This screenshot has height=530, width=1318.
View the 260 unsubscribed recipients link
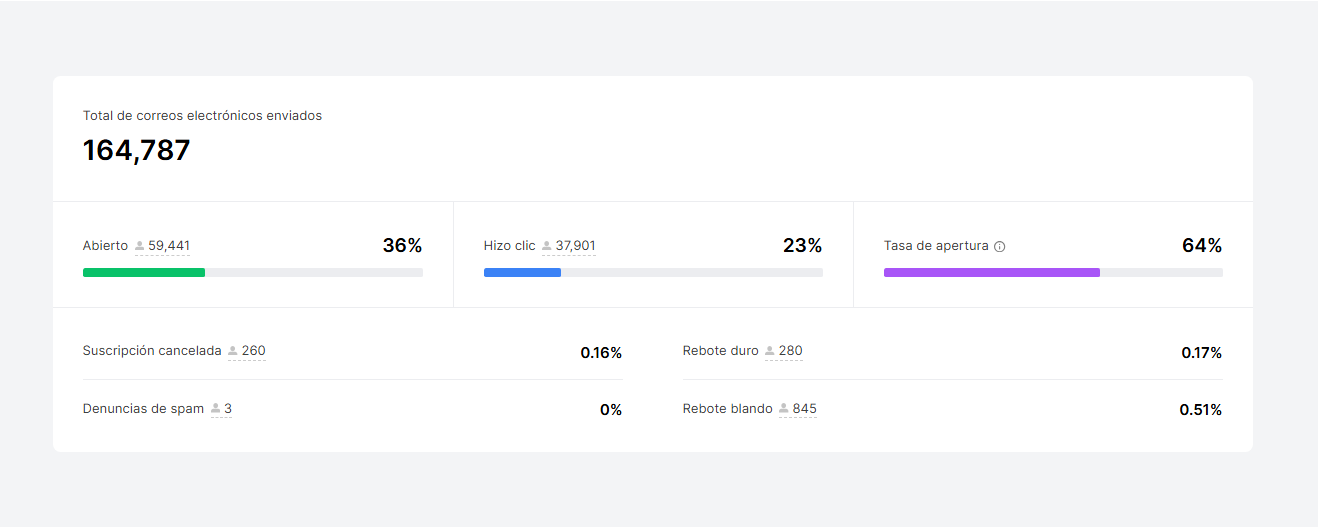pos(253,351)
